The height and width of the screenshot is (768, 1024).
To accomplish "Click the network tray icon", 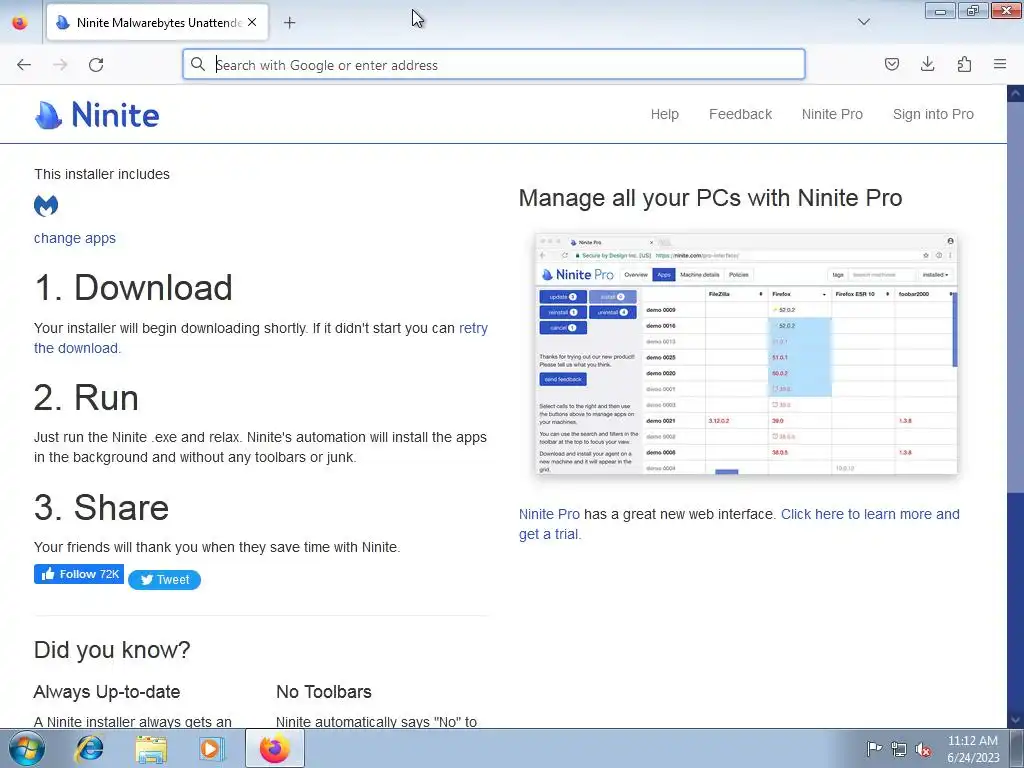I will pos(899,749).
